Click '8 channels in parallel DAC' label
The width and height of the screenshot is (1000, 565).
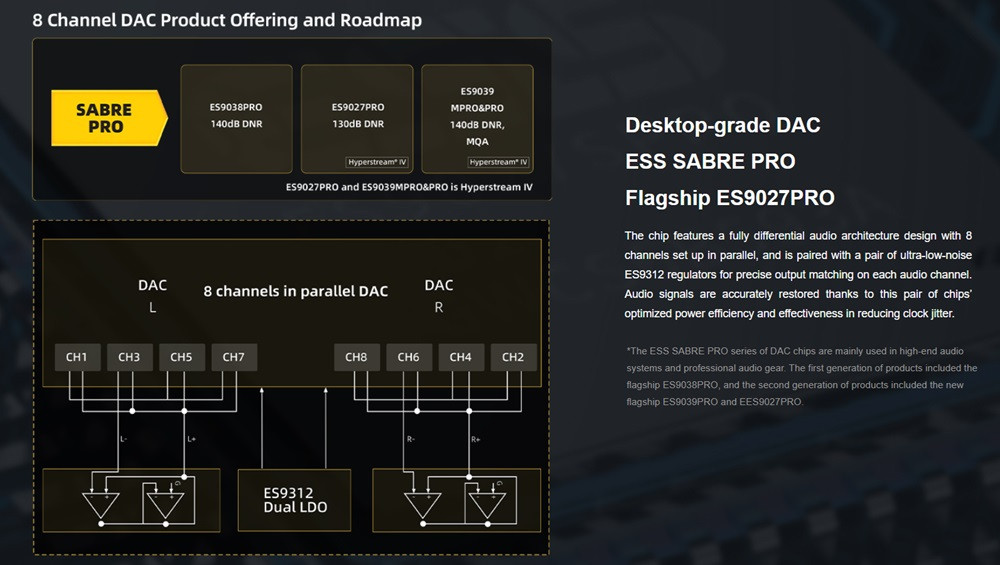click(x=295, y=291)
